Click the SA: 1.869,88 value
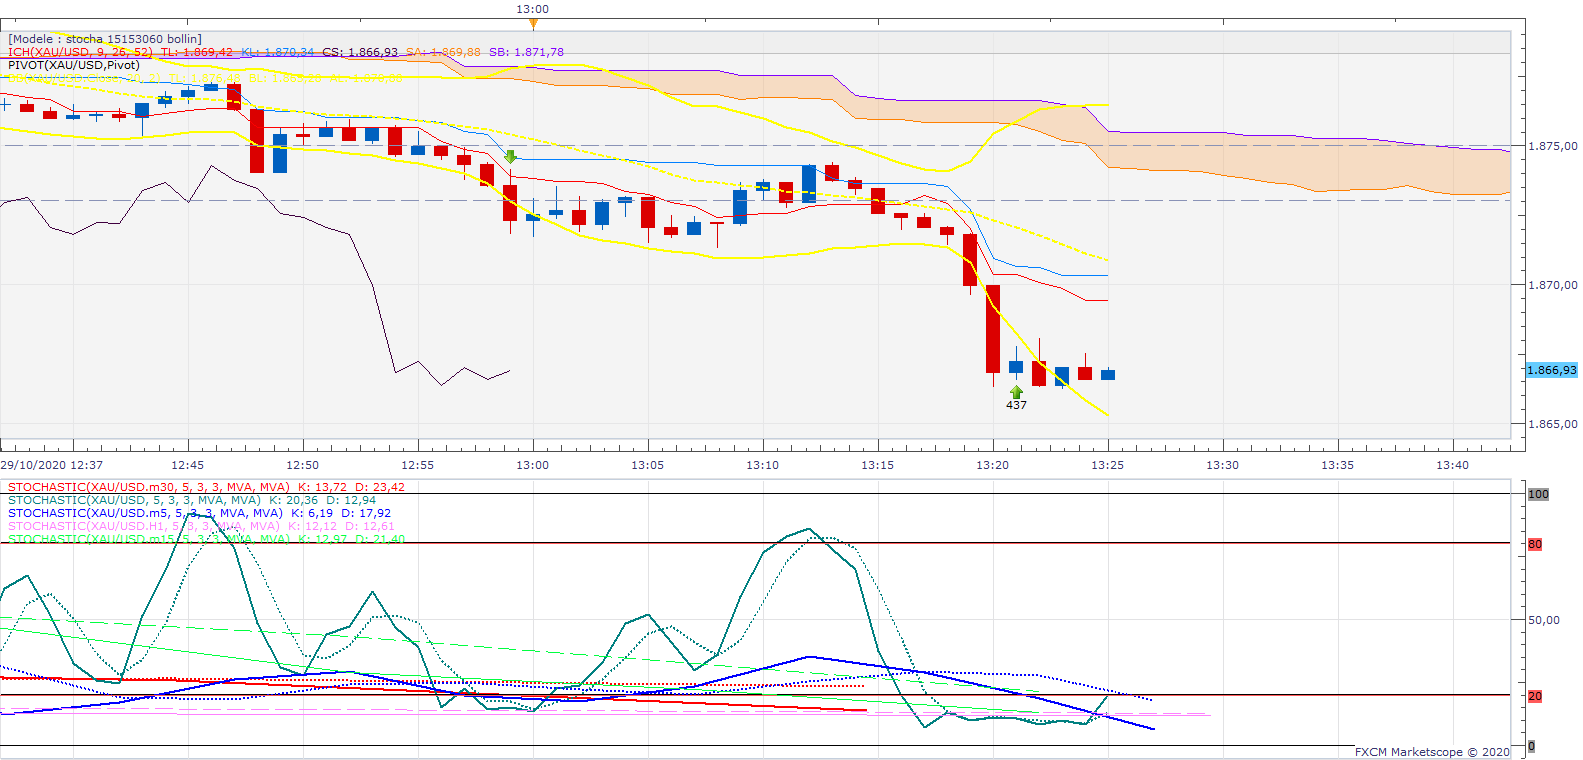 point(443,52)
